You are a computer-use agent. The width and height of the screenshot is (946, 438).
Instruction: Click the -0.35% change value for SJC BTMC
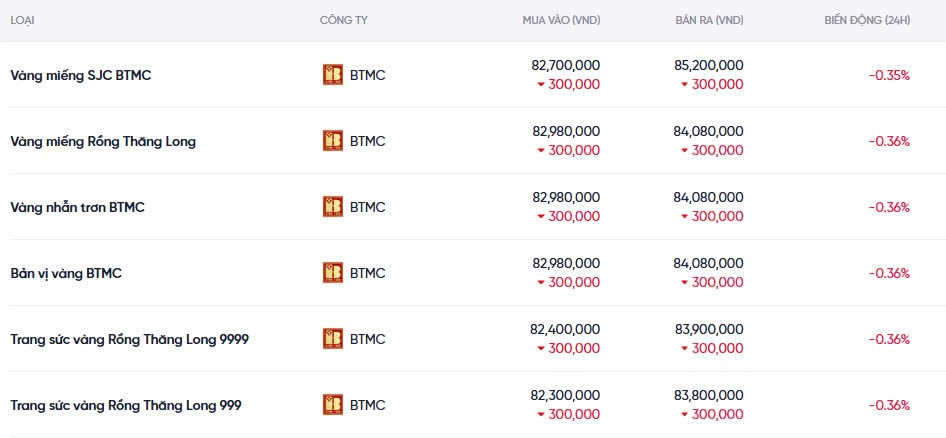click(889, 75)
